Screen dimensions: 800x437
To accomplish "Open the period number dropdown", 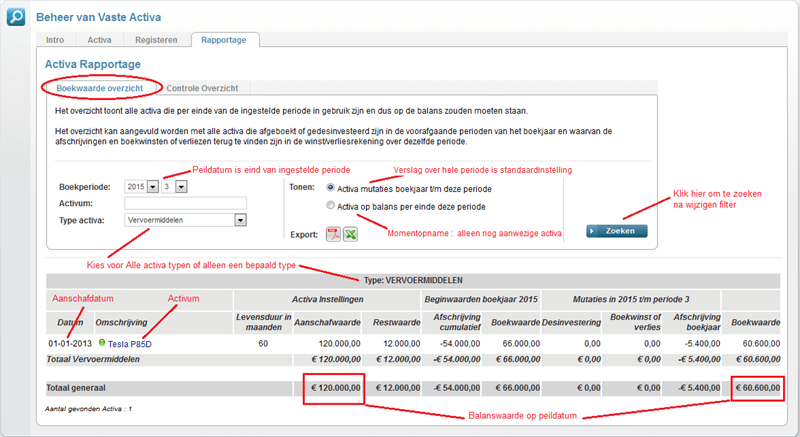I will tap(181, 187).
